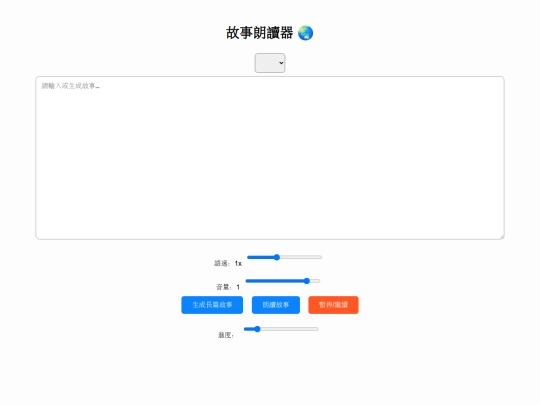Screen dimensions: 540x405
Task: Click the 音量 volume slider
Action: pos(283,281)
